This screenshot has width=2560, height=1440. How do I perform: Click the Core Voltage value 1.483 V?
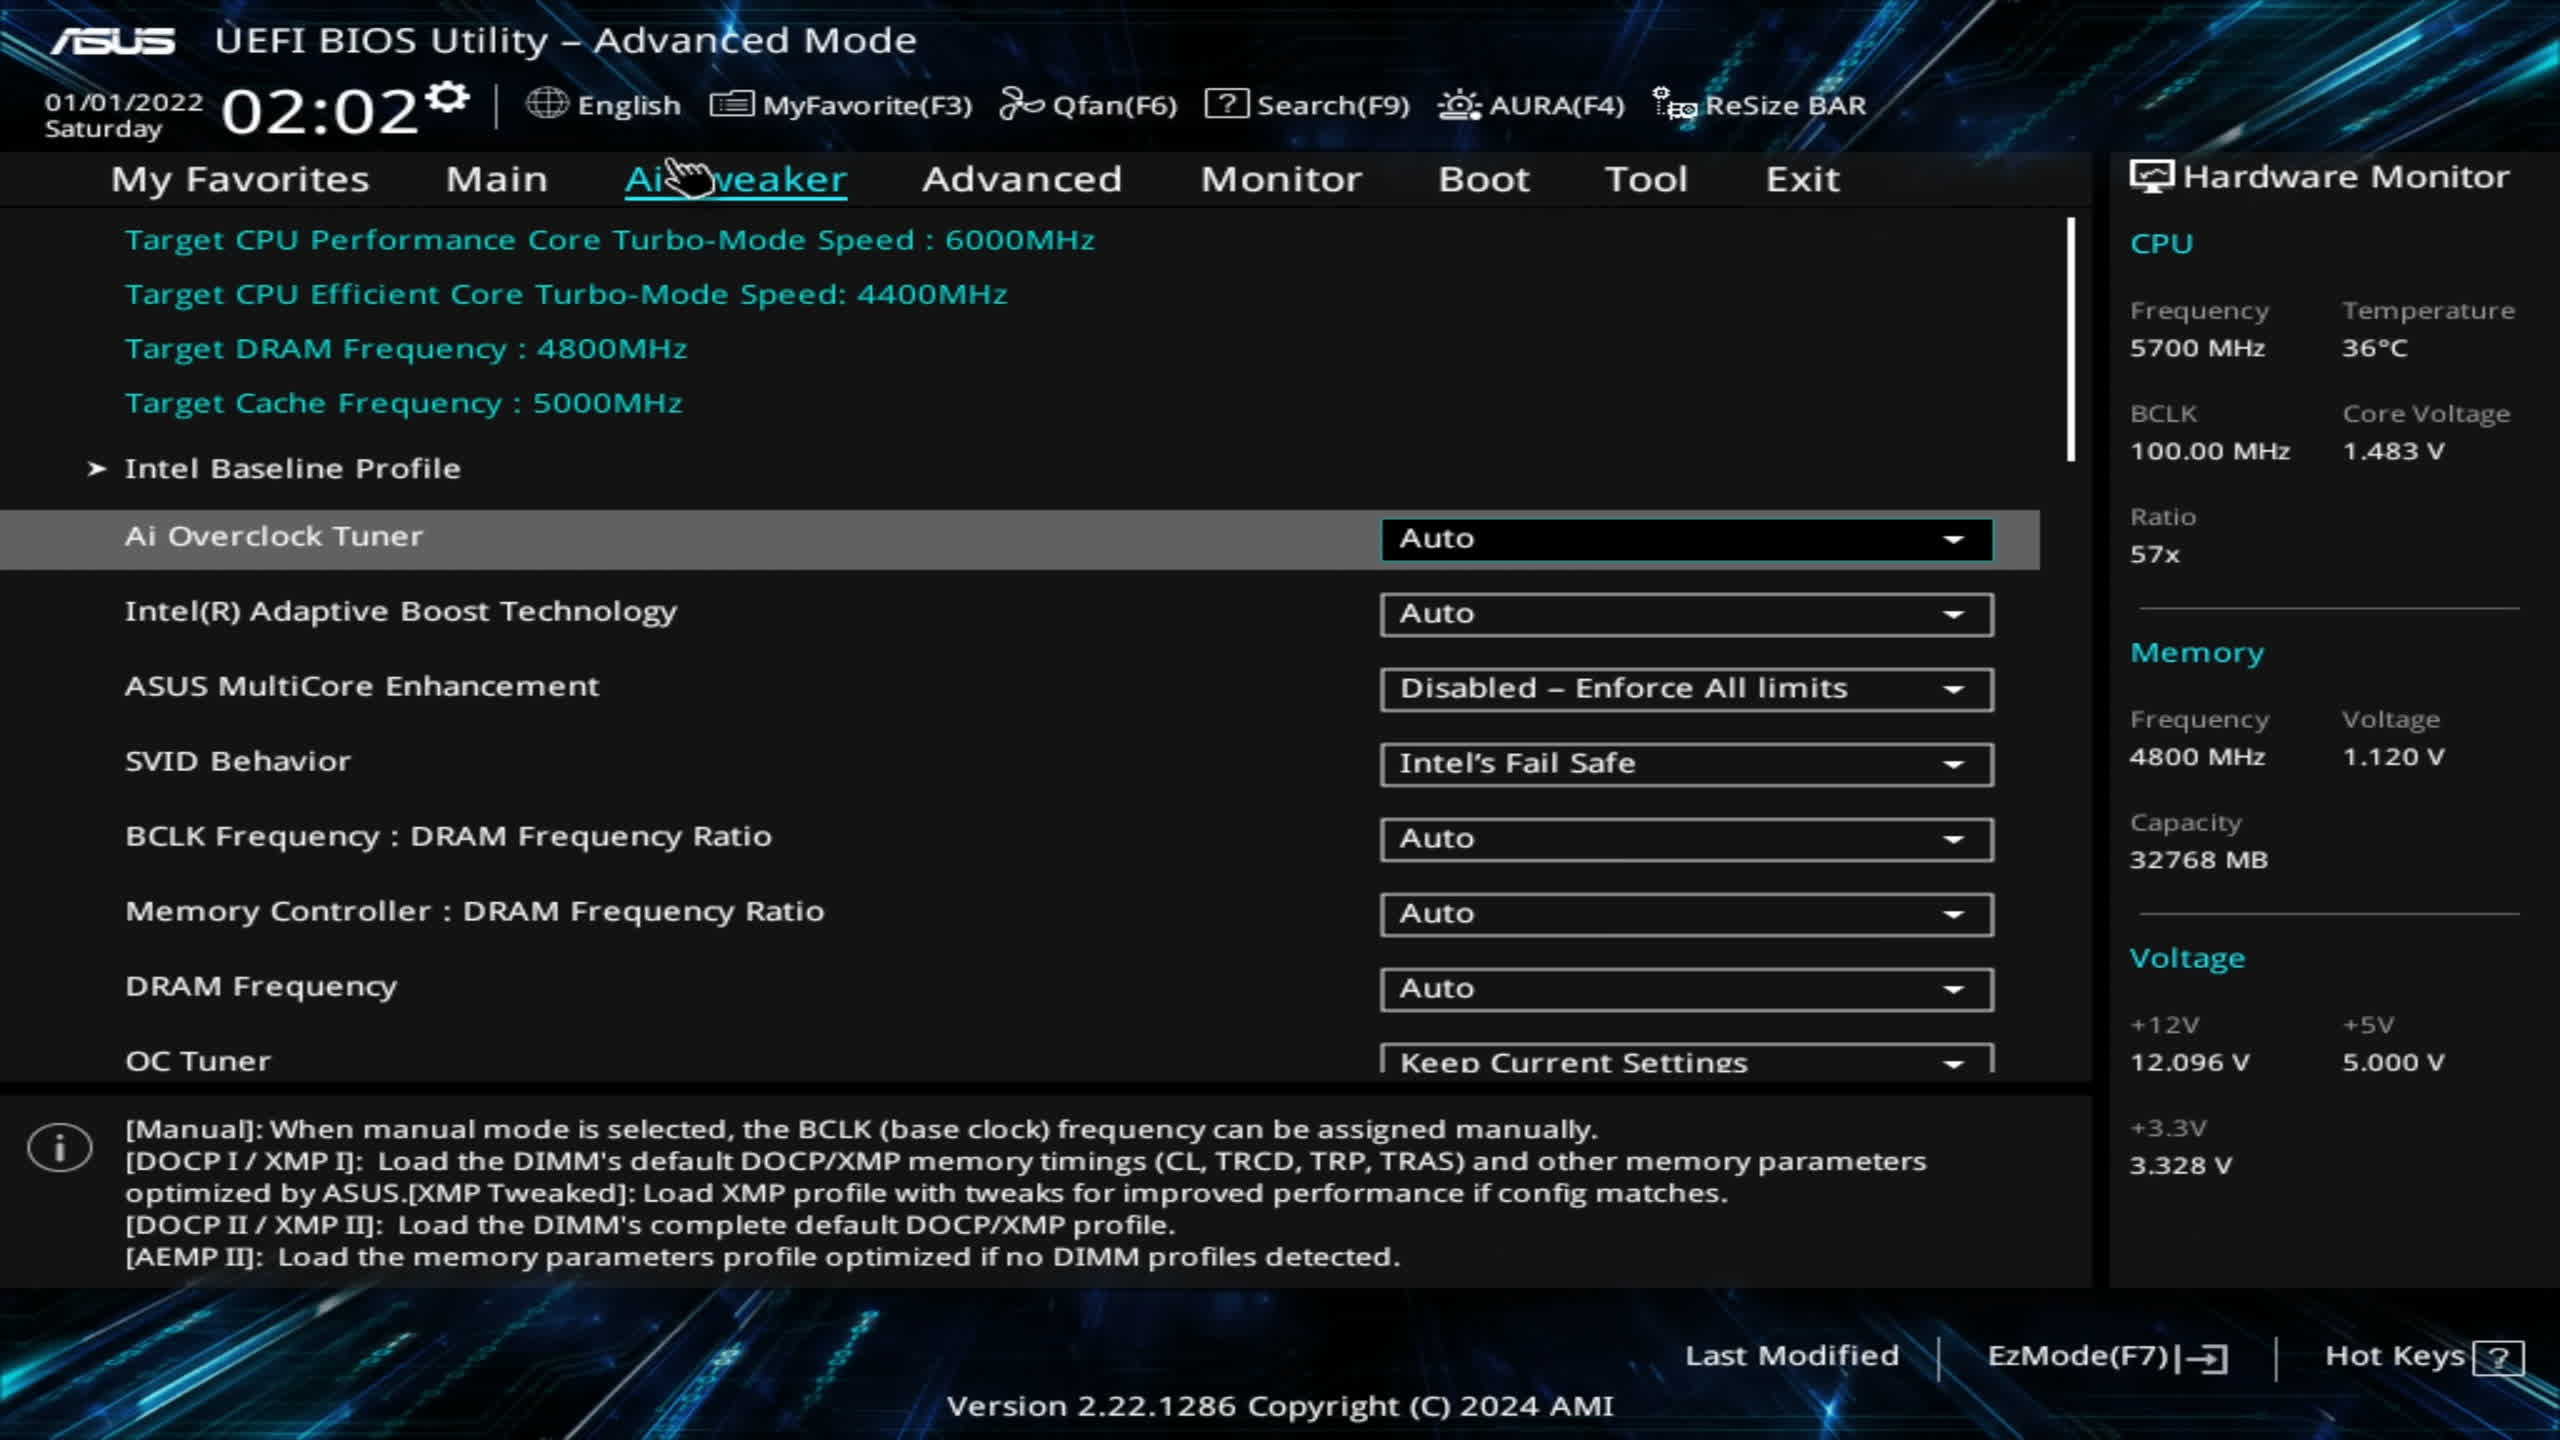(x=2393, y=451)
